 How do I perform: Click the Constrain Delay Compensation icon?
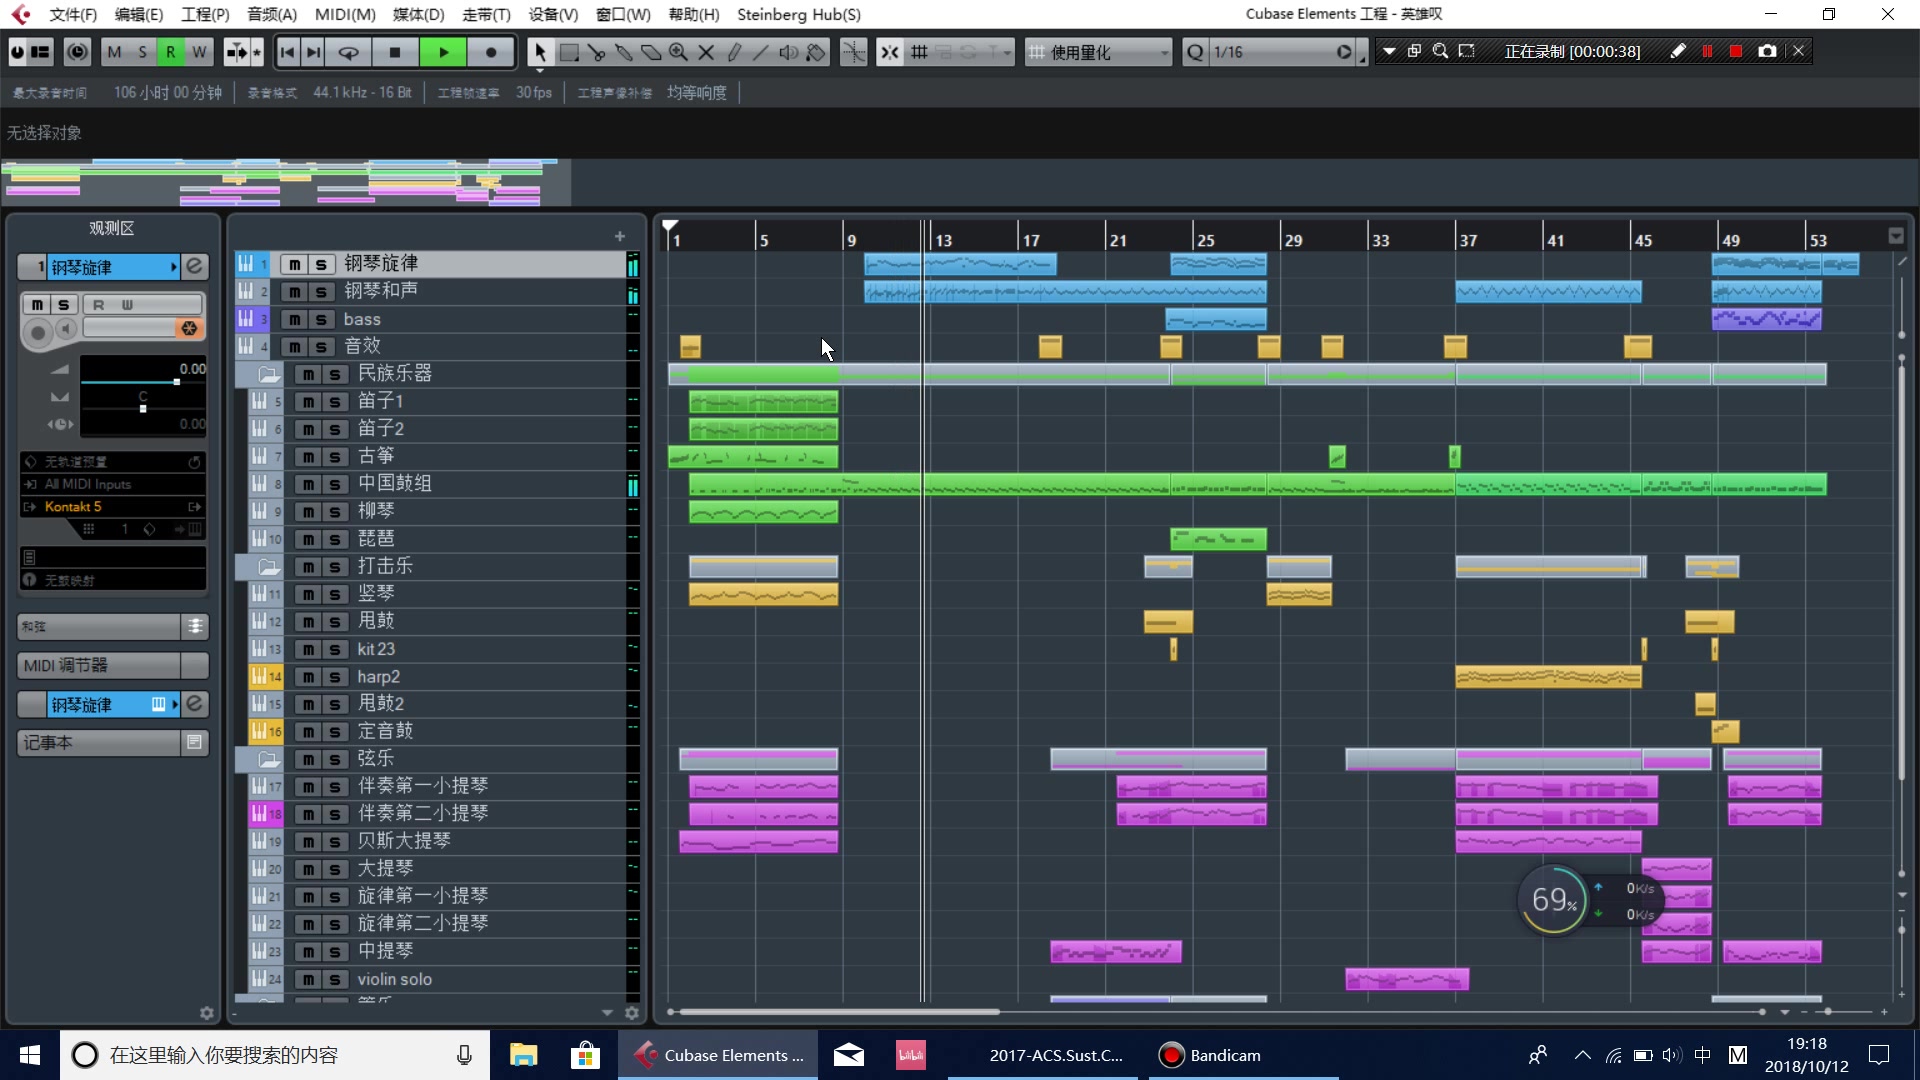tap(77, 52)
